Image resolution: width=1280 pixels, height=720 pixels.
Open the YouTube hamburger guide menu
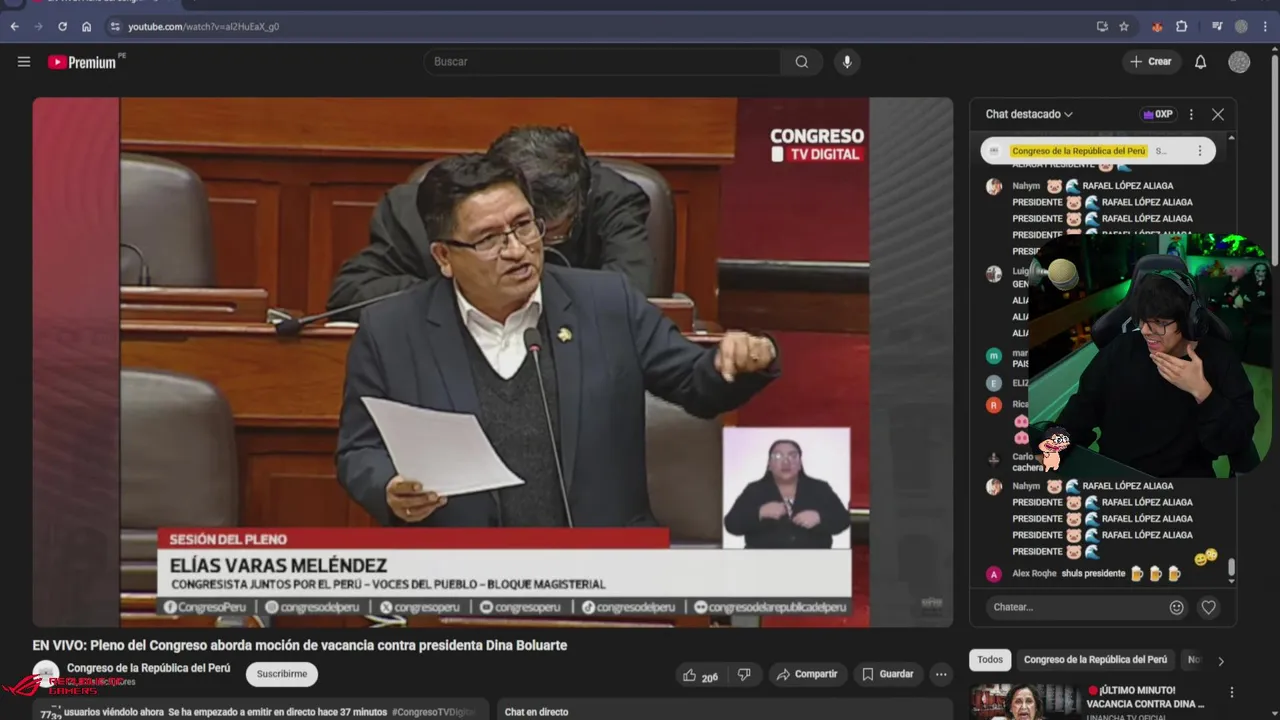click(x=24, y=62)
